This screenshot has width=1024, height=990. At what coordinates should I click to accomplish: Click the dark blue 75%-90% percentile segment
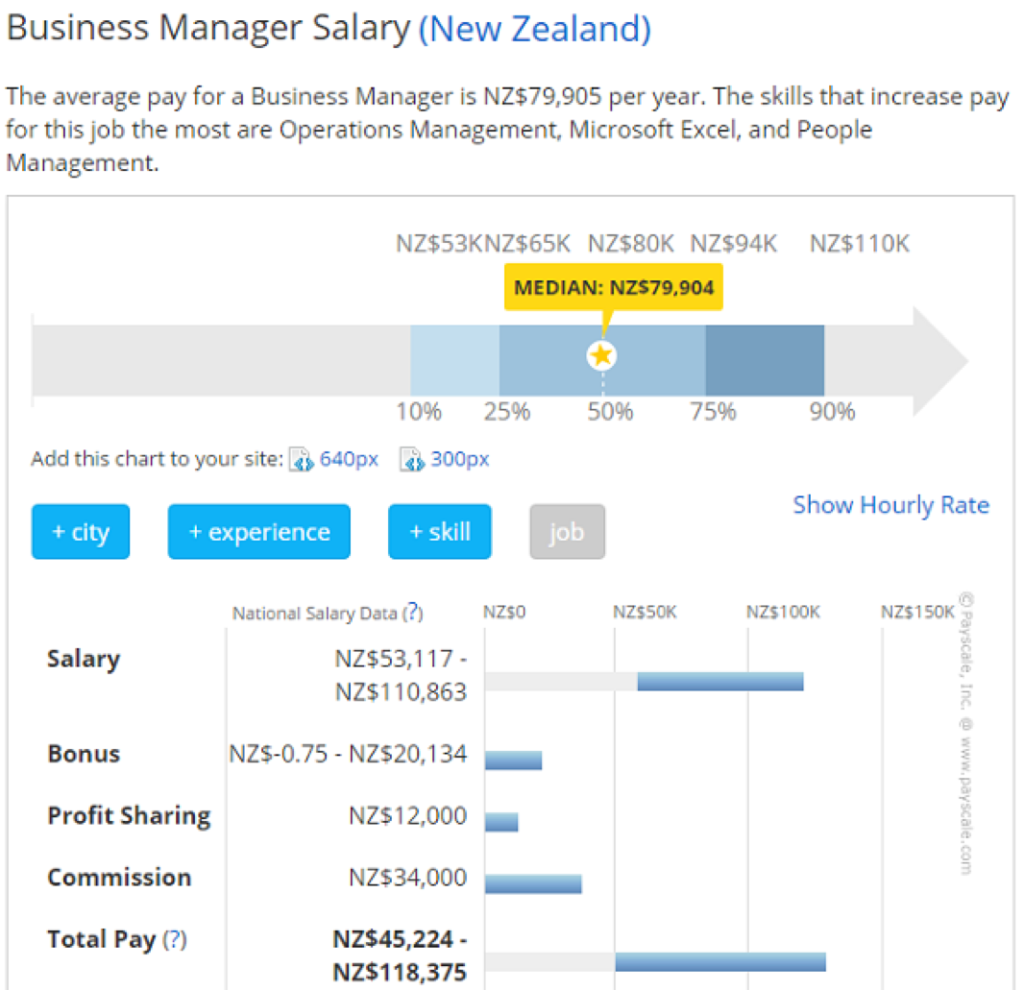point(764,360)
